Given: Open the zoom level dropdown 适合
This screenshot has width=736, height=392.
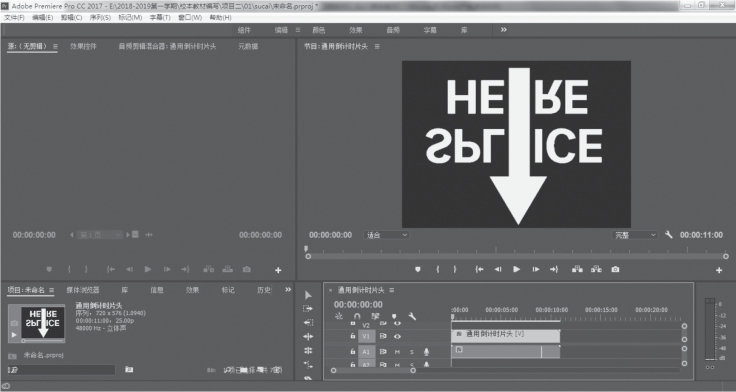Looking at the screenshot, I should [x=386, y=235].
